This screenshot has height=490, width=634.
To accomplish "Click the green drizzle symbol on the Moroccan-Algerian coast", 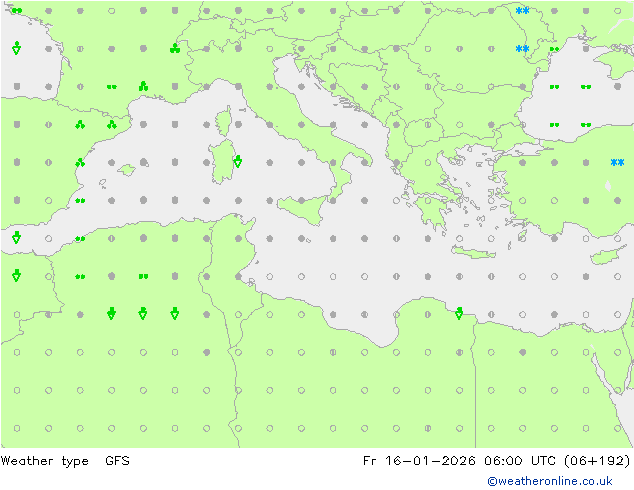I will pos(80,239).
